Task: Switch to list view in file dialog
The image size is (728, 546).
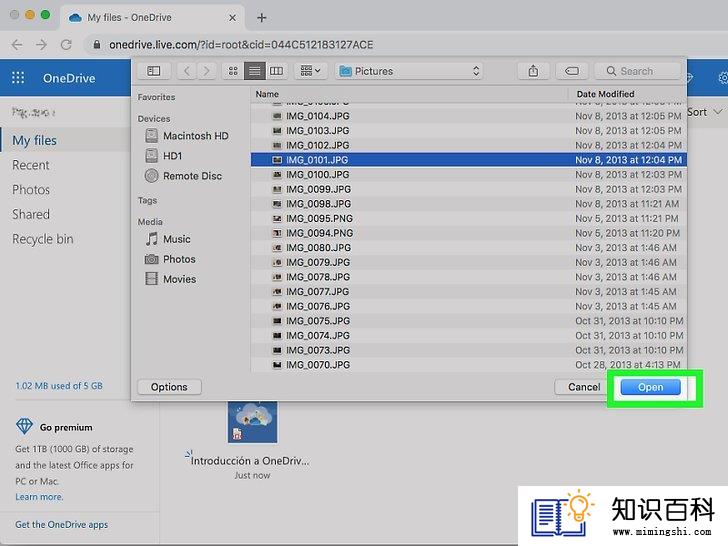Action: [x=254, y=71]
